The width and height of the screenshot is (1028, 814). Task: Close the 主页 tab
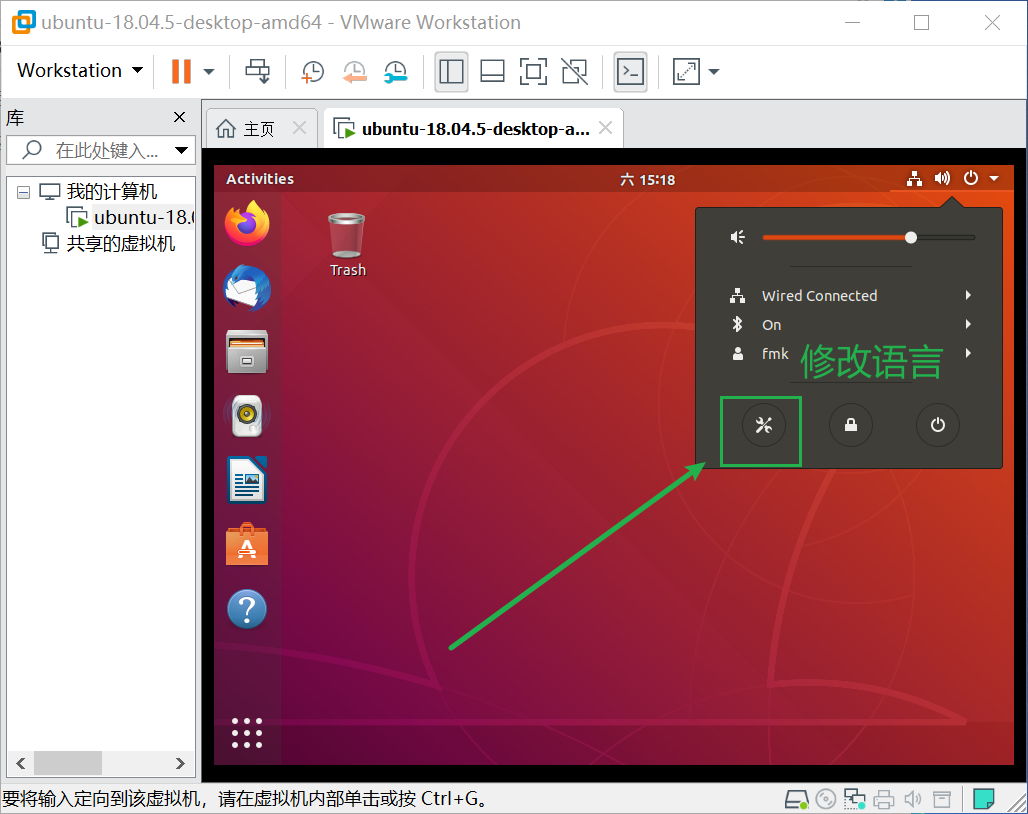click(x=299, y=128)
